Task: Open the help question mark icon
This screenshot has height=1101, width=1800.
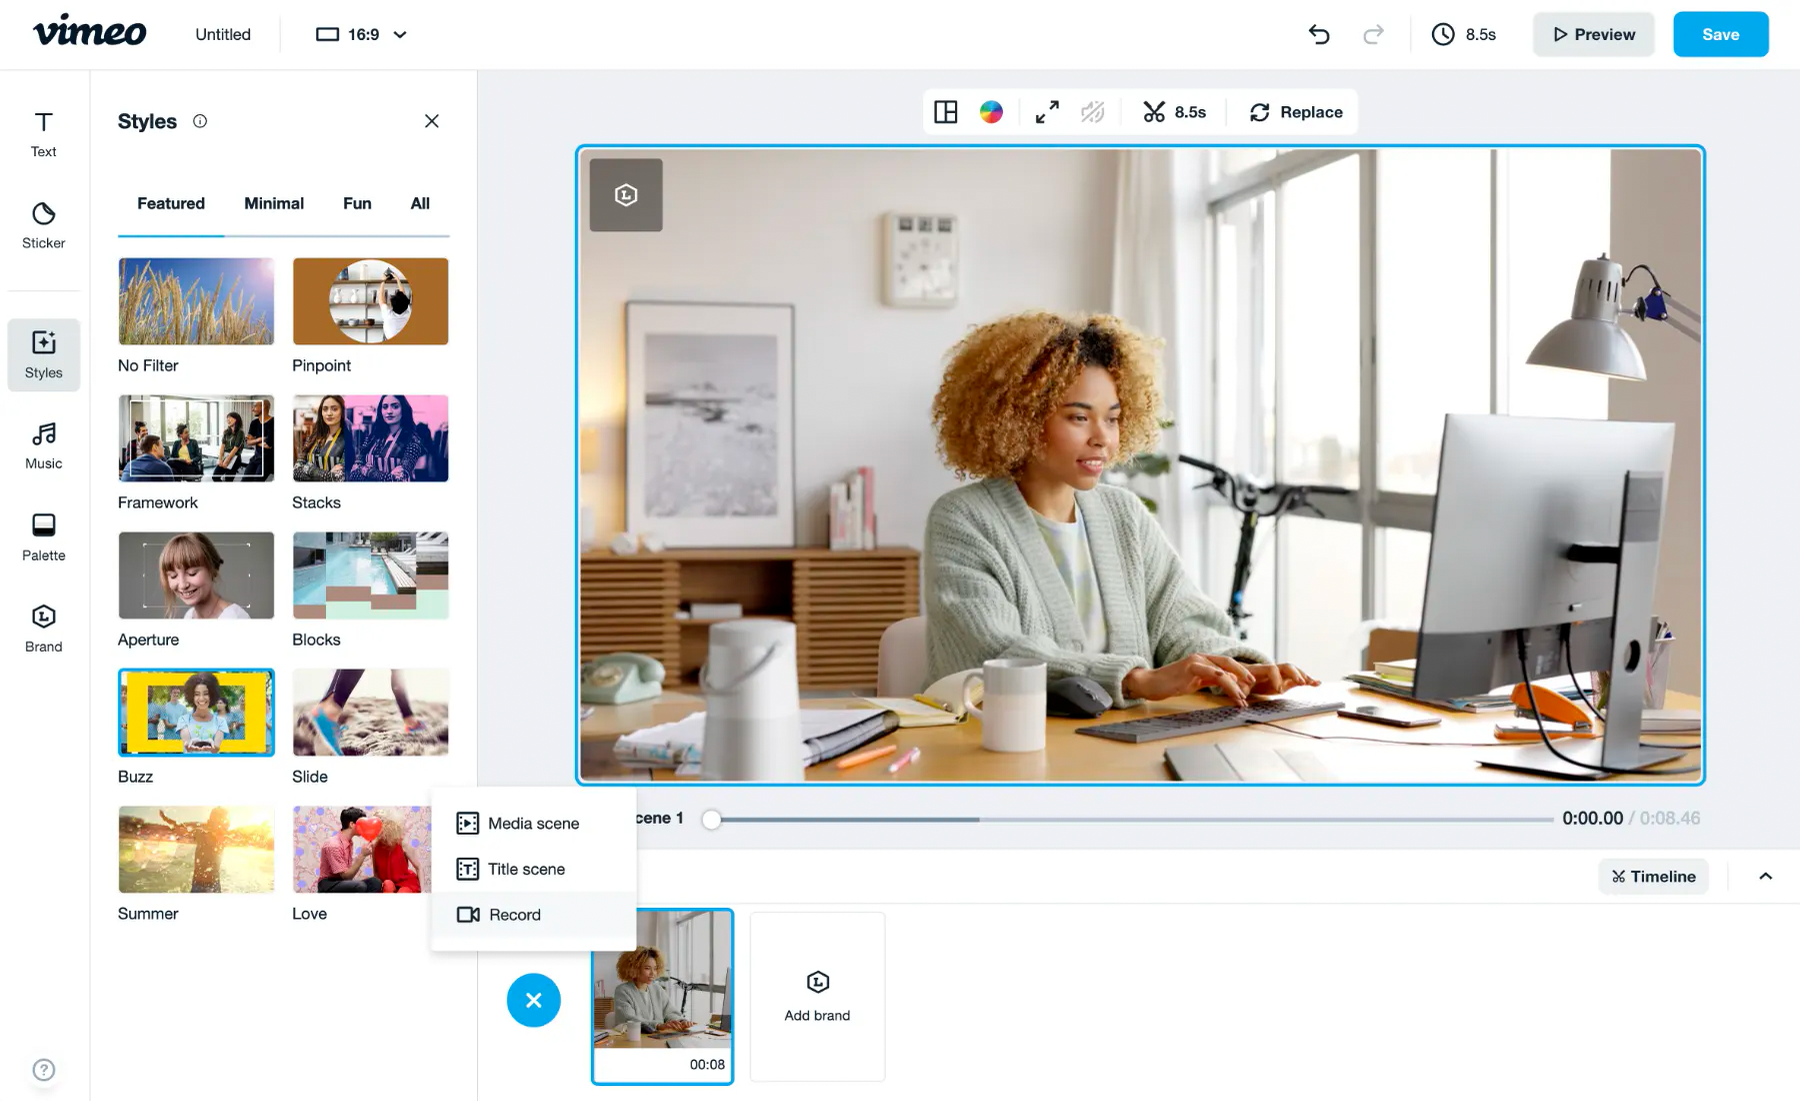Action: pyautogui.click(x=43, y=1069)
